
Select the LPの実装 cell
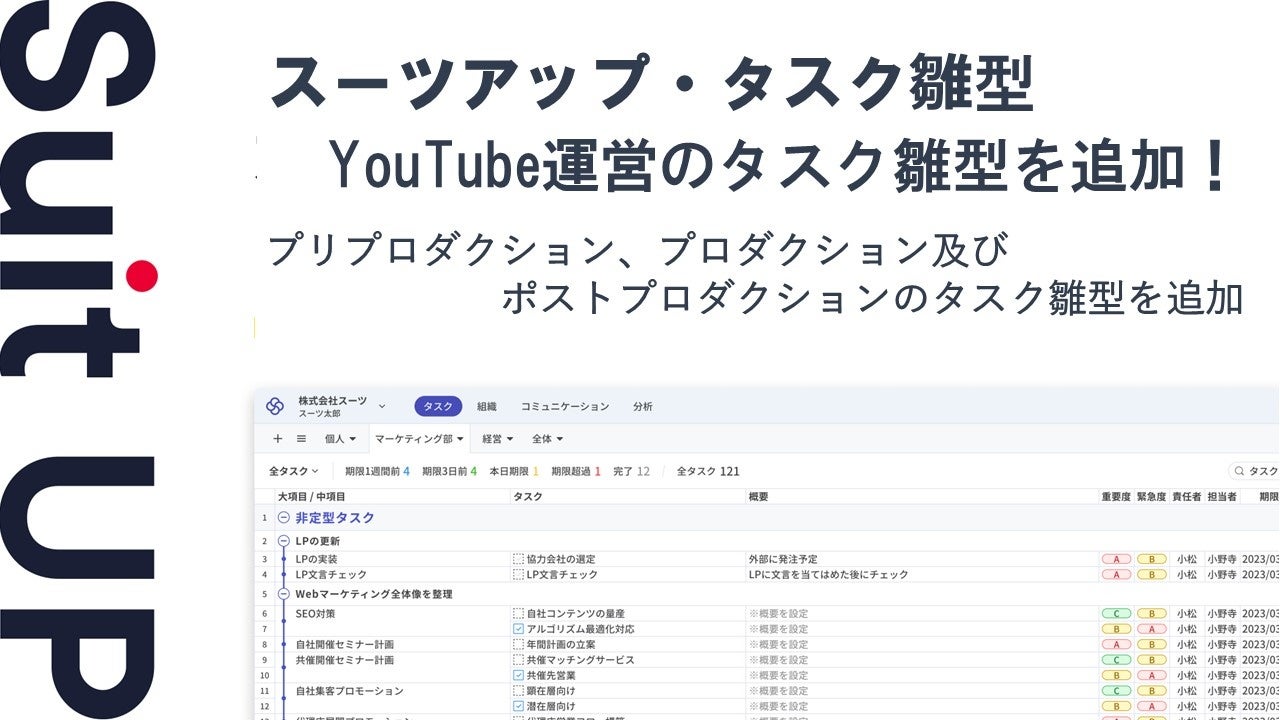click(317, 559)
